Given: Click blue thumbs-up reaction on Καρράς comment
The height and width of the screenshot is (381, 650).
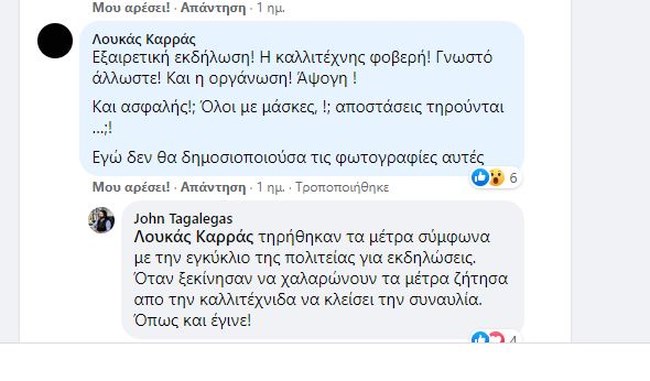Looking at the screenshot, I should pos(480,178).
